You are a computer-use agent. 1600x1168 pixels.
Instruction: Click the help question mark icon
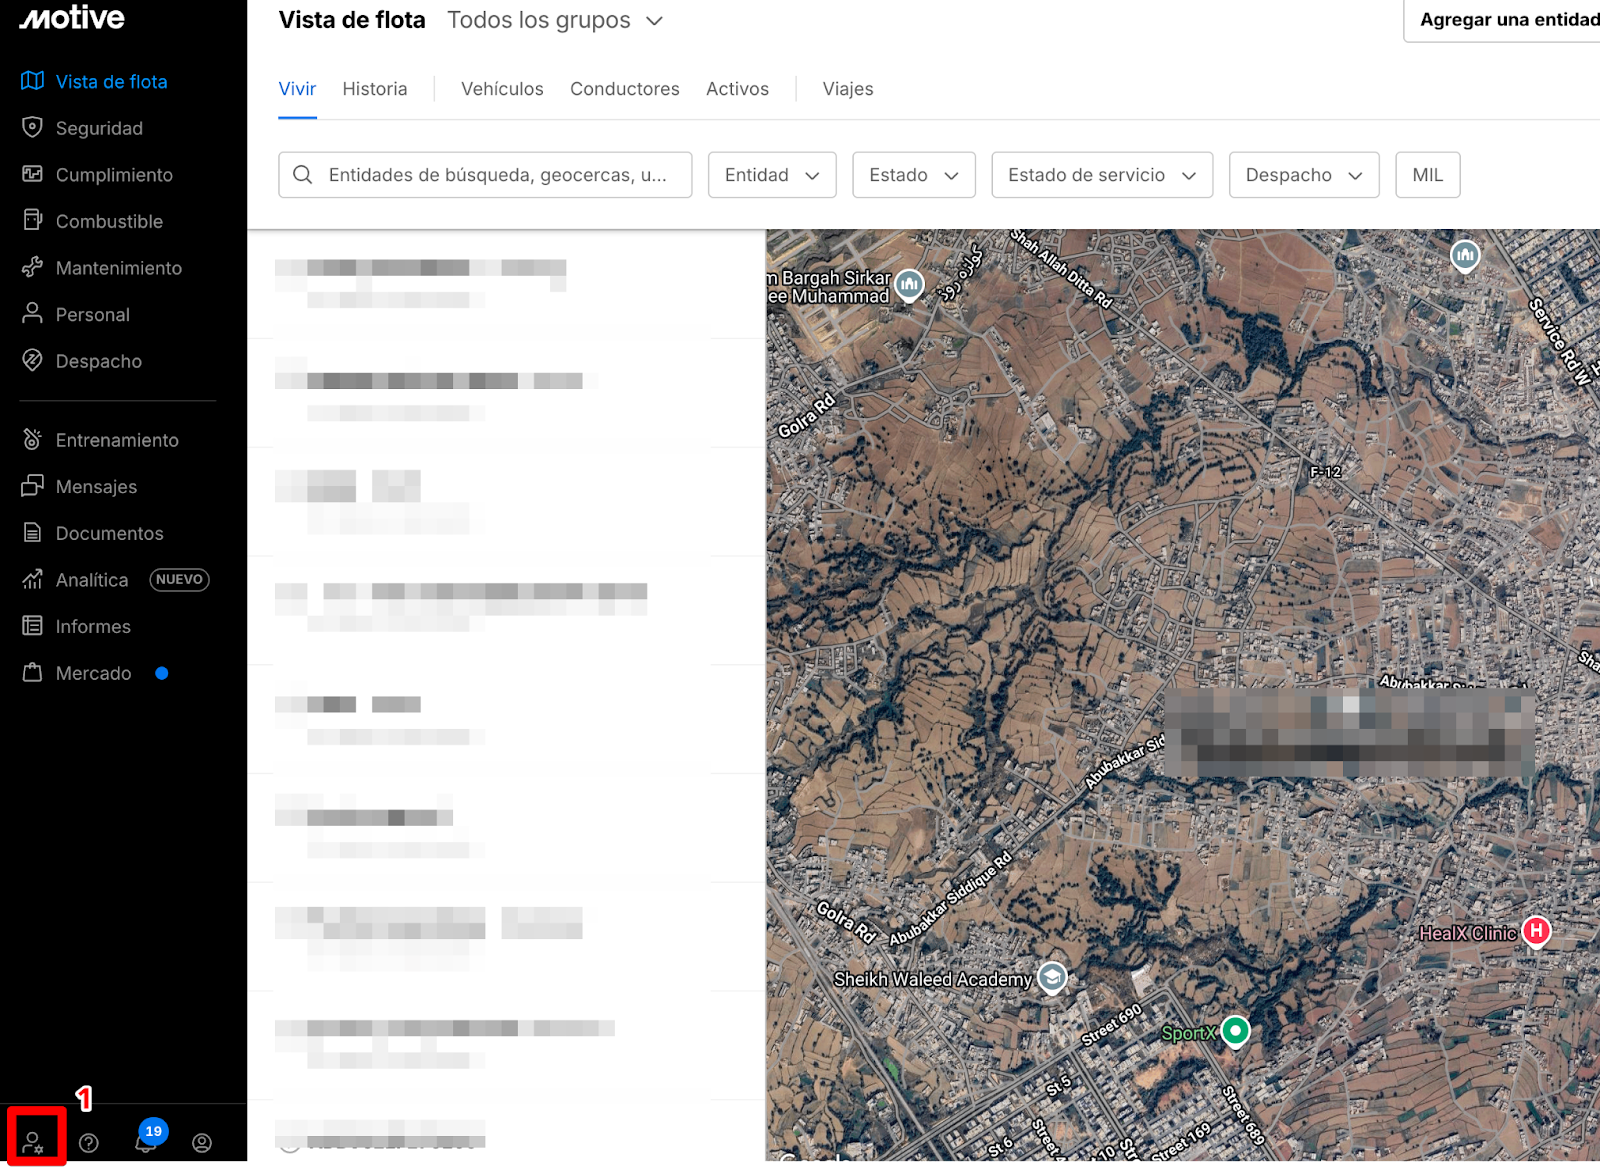(x=89, y=1143)
